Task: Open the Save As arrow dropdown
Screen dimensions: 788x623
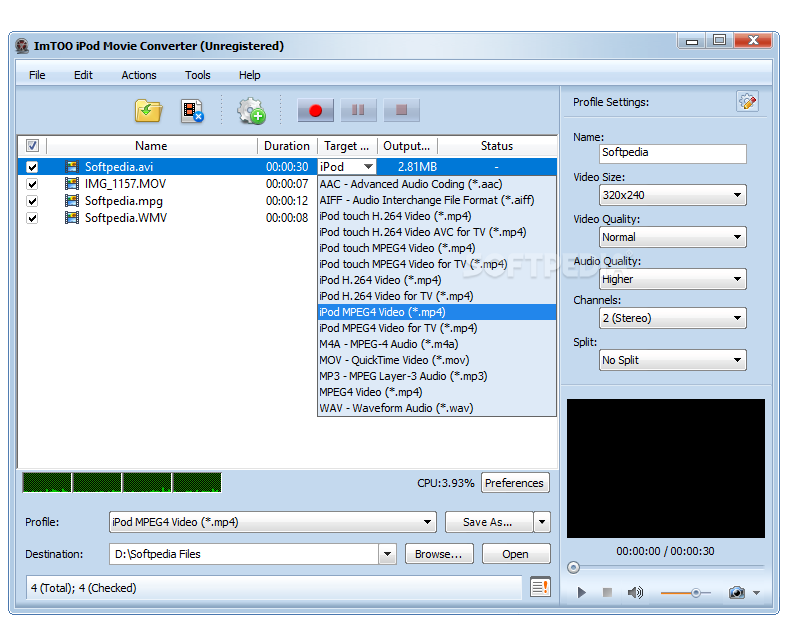Action: tap(542, 522)
